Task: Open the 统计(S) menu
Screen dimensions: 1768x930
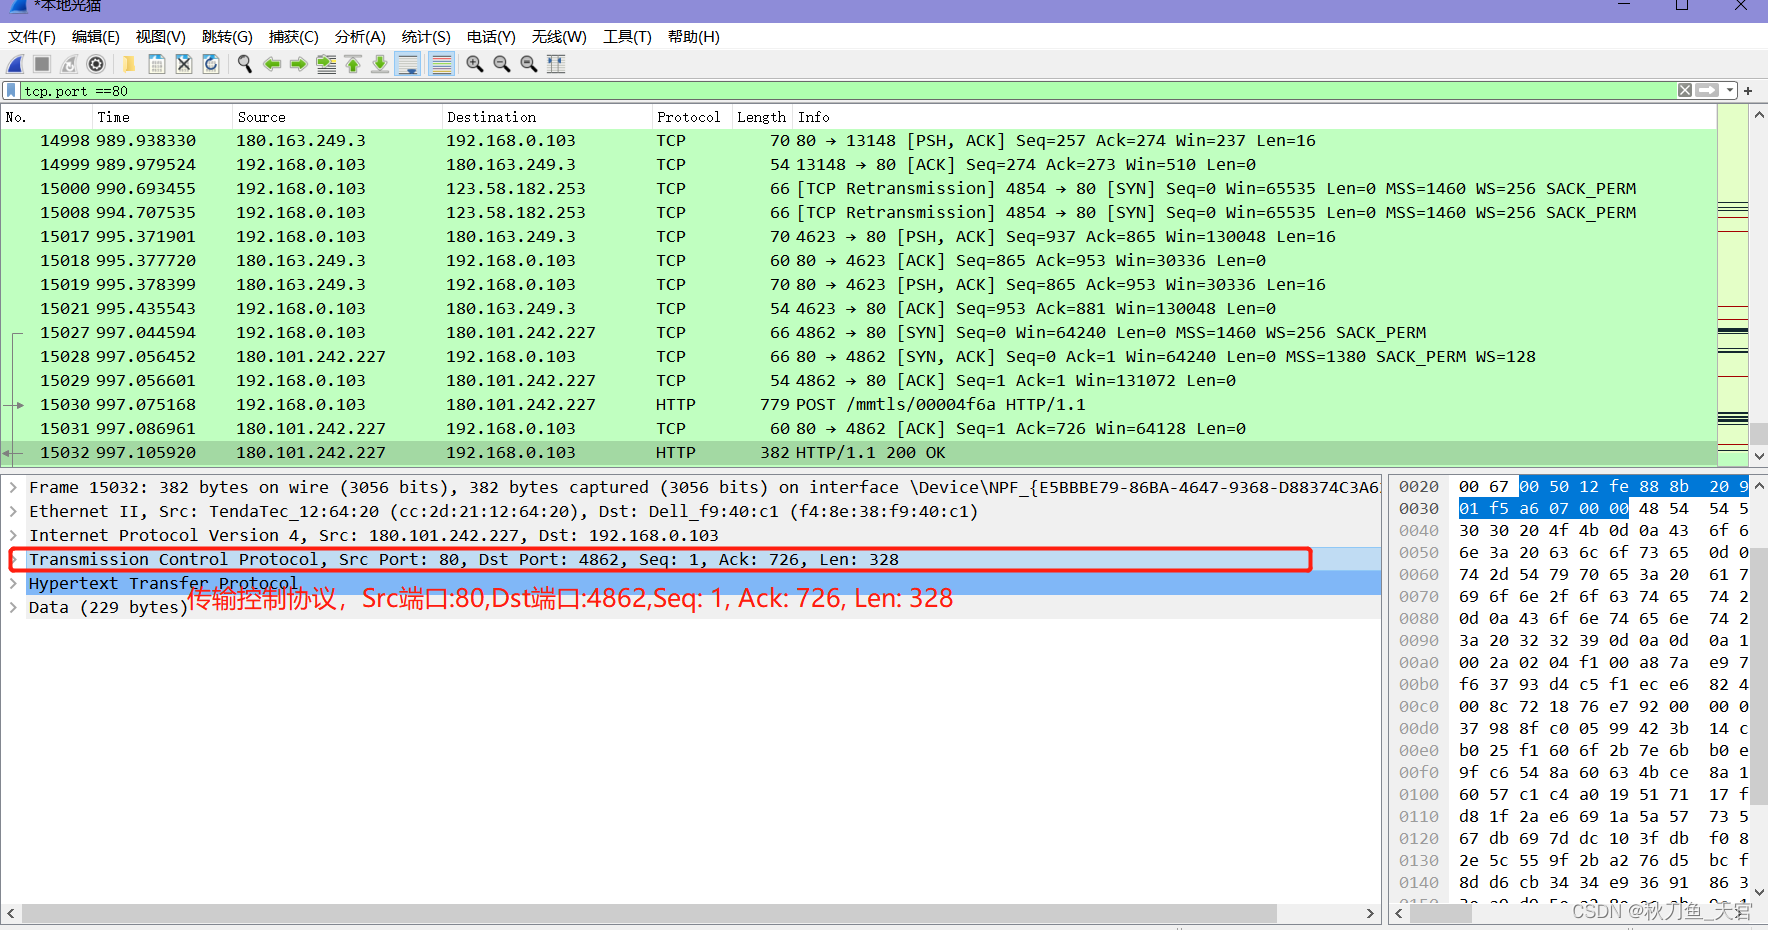Action: coord(426,37)
